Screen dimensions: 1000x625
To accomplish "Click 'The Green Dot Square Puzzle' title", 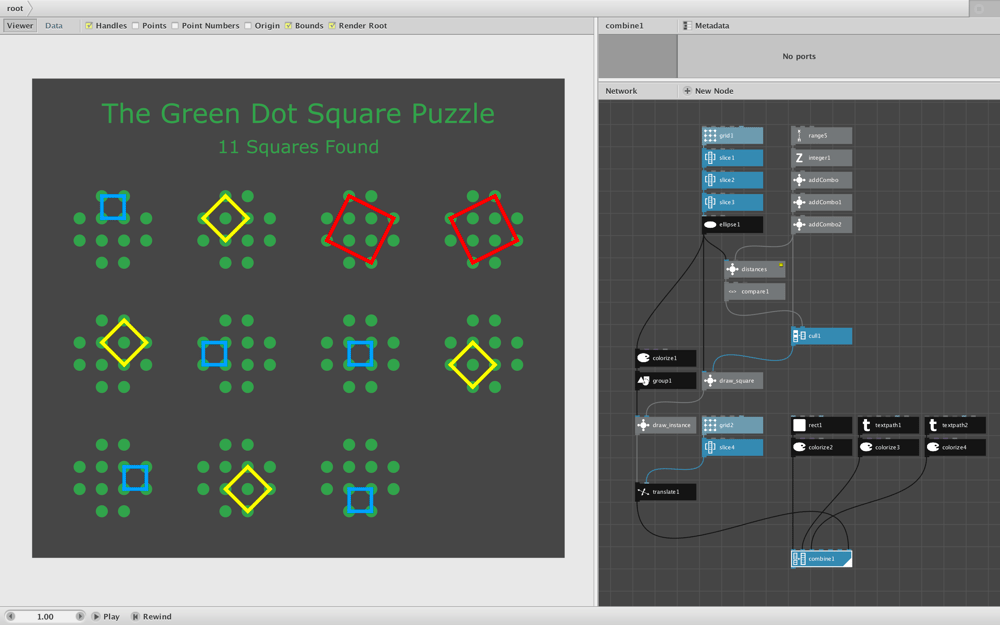I will 298,114.
